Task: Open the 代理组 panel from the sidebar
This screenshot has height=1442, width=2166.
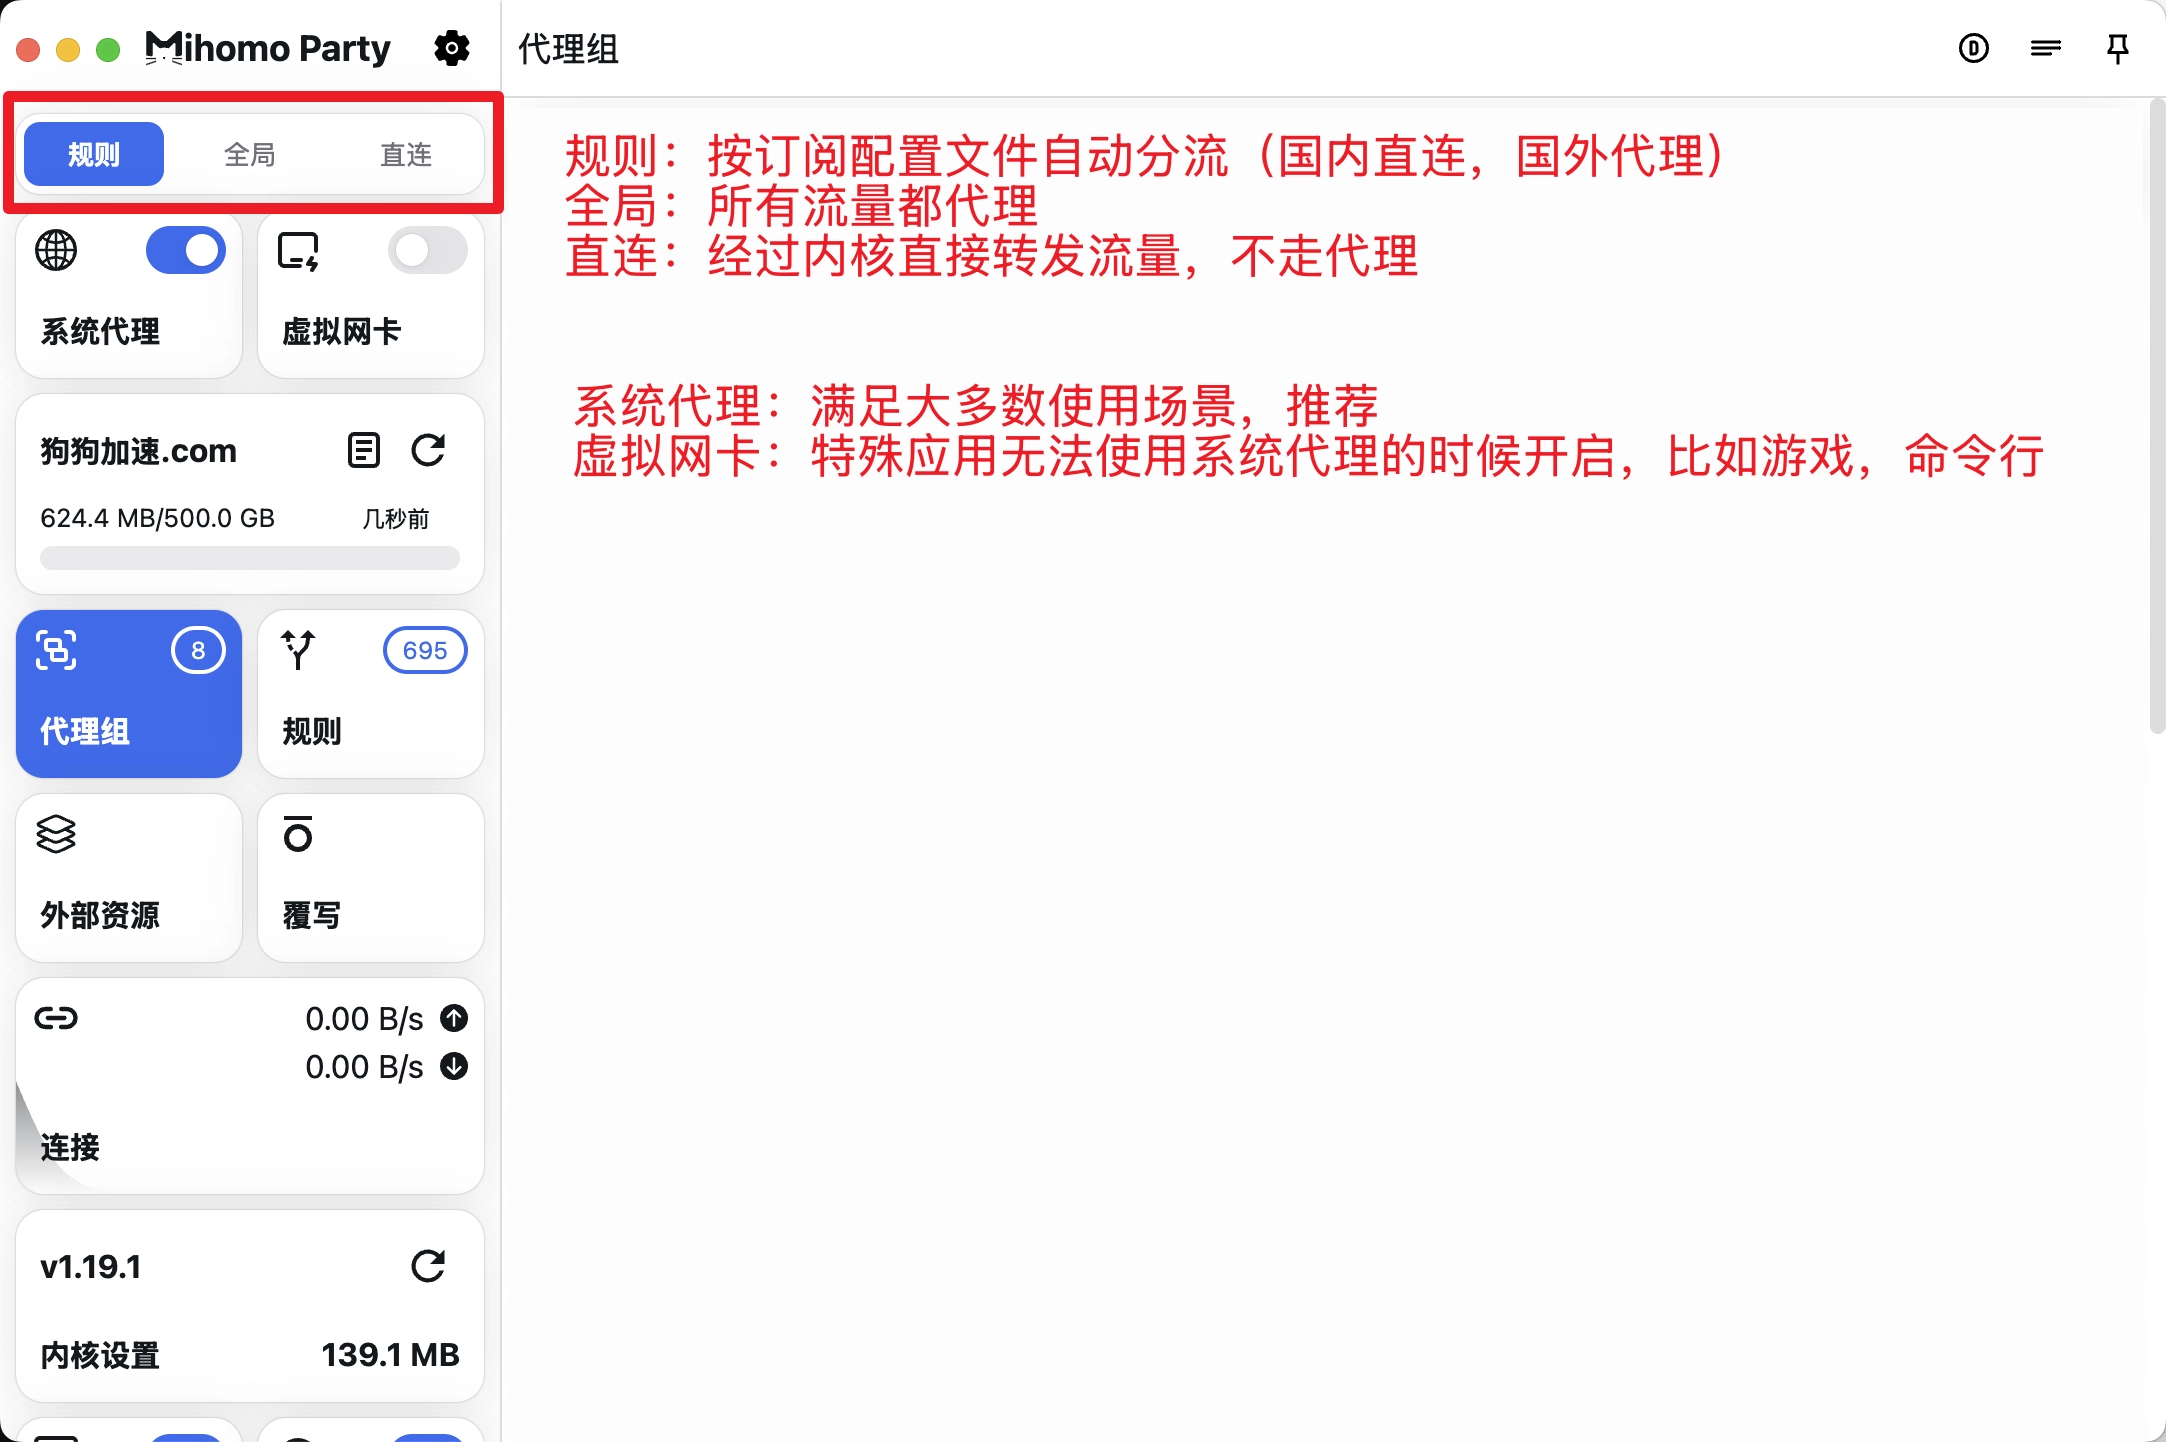Action: point(128,695)
